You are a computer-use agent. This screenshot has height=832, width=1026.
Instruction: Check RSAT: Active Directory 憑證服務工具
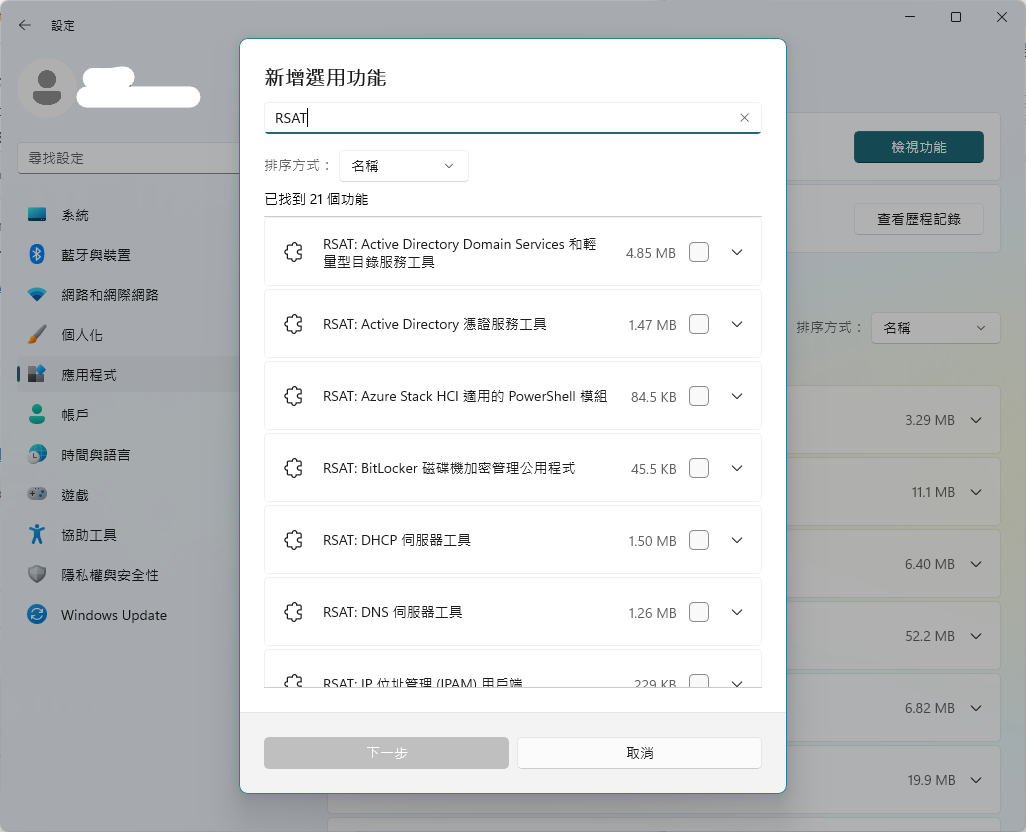pyautogui.click(x=699, y=324)
